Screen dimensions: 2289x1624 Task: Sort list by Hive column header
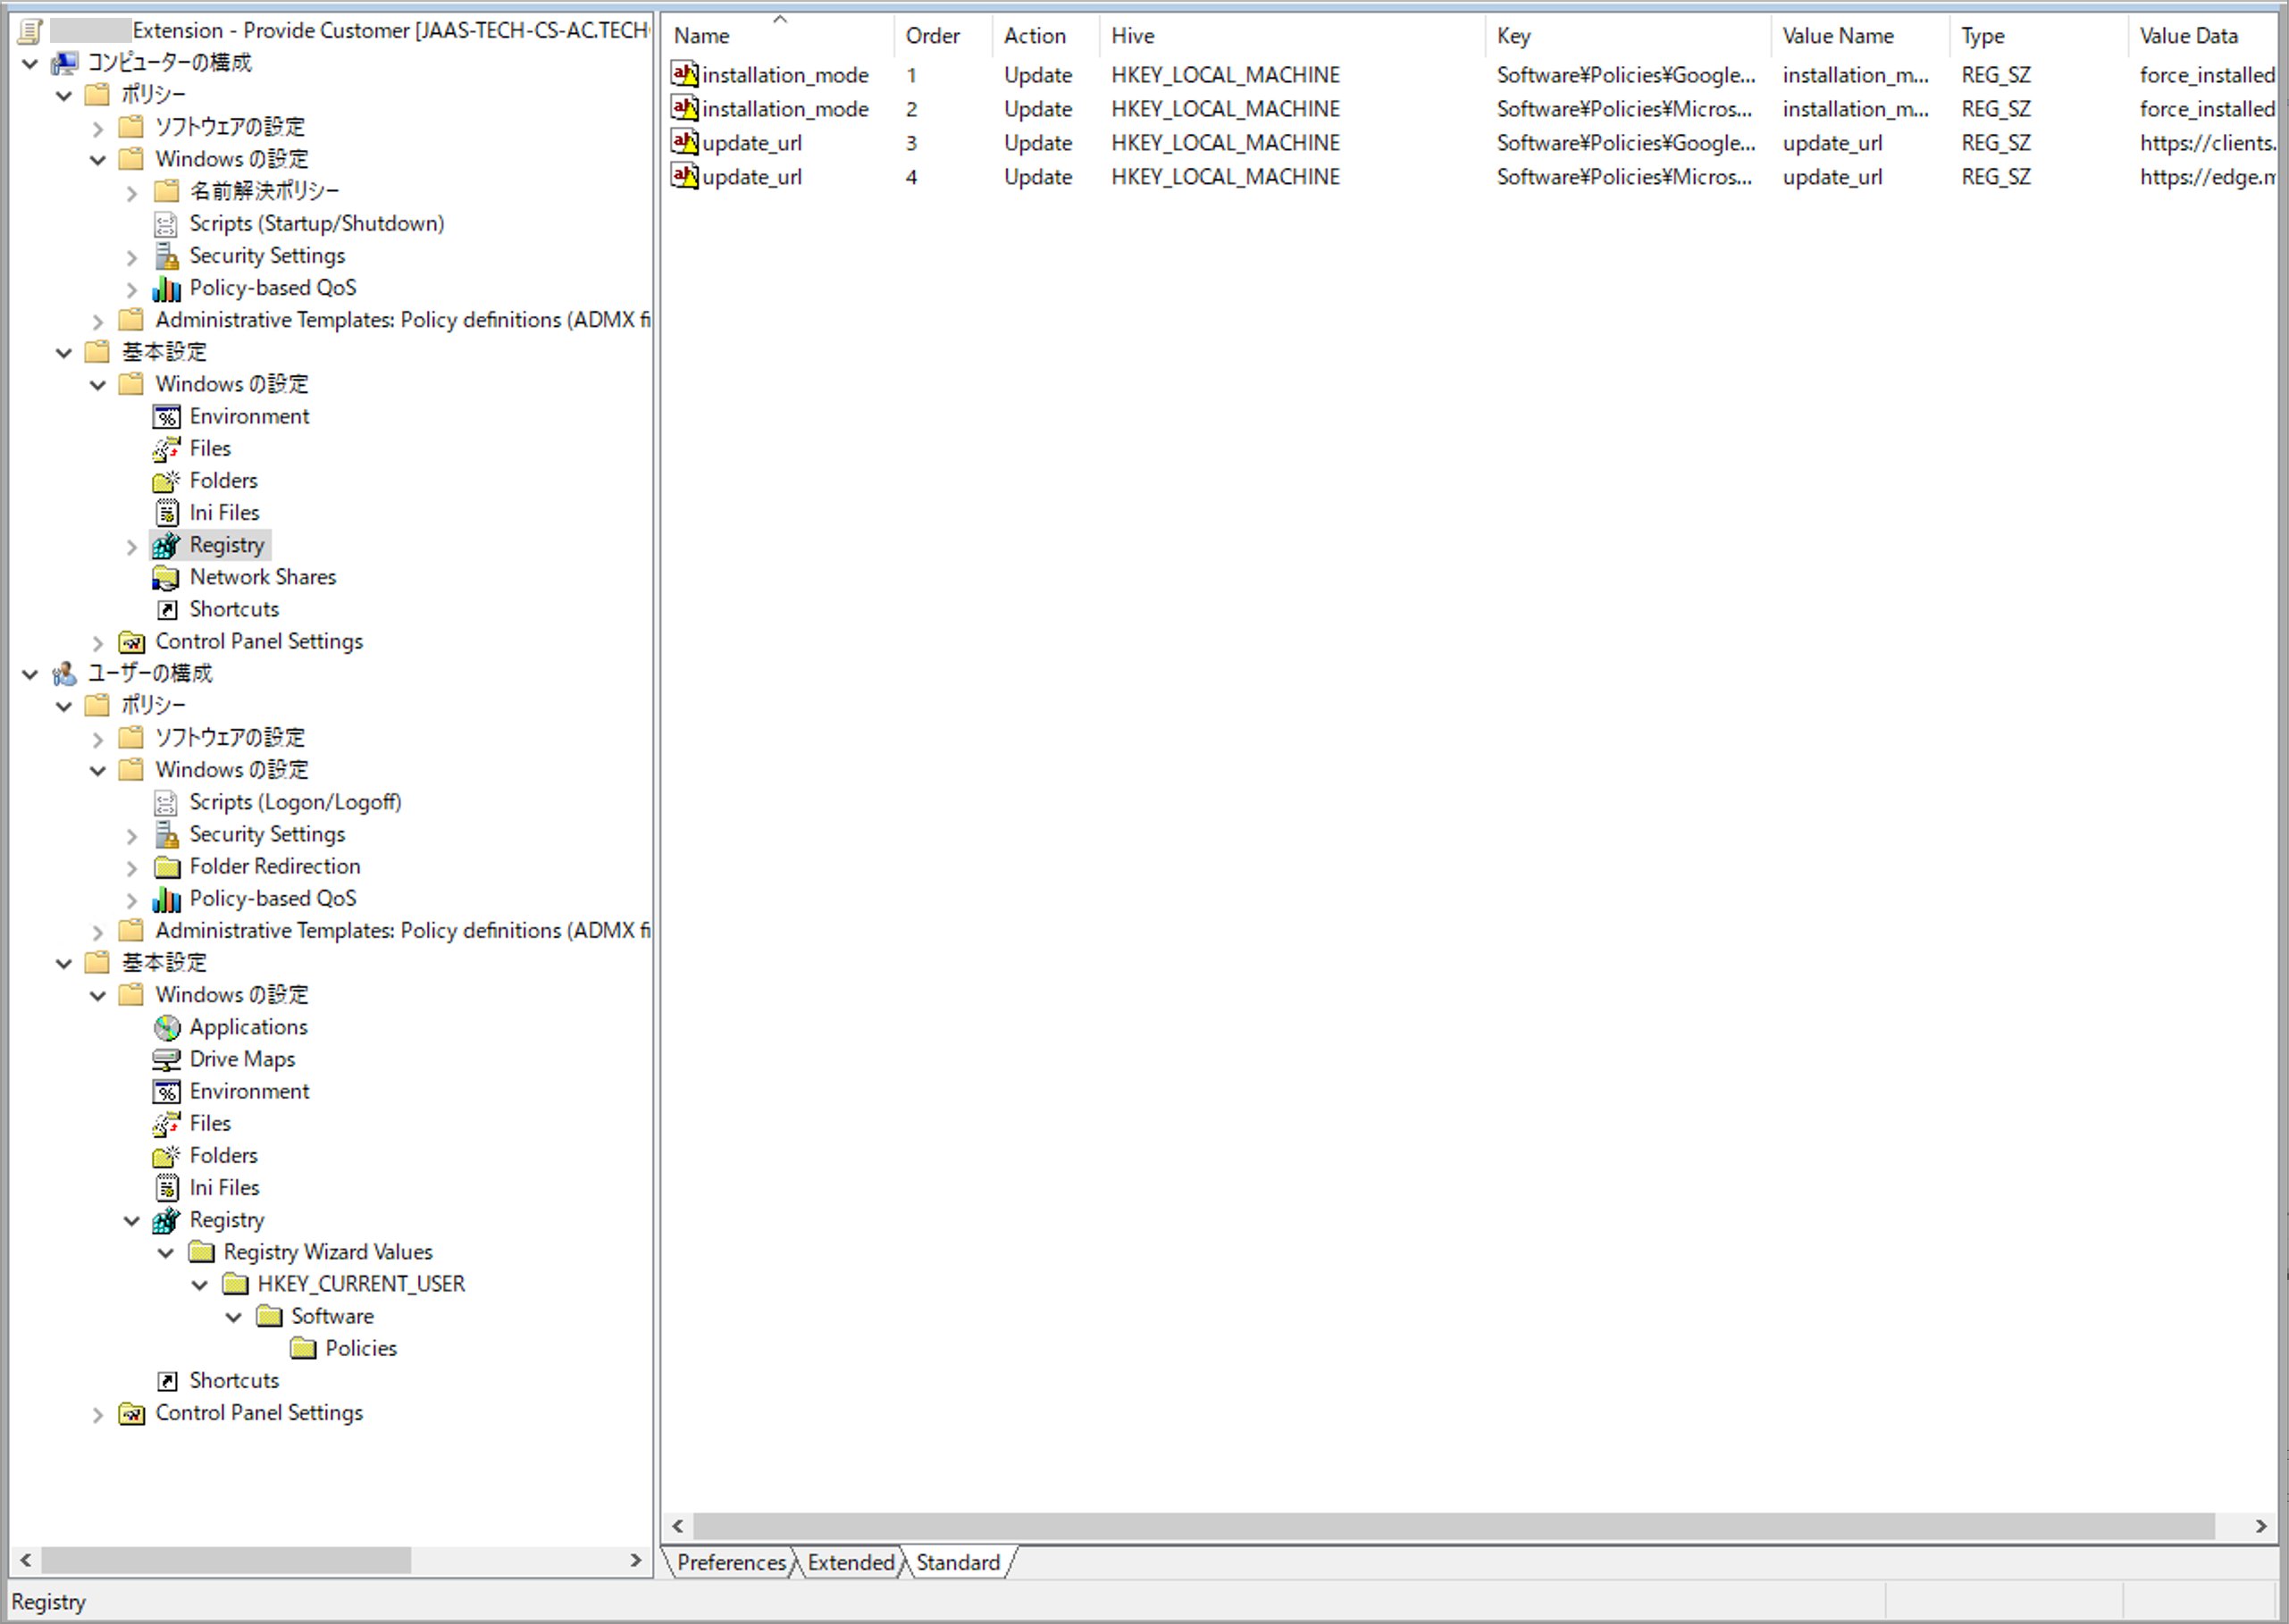1292,35
